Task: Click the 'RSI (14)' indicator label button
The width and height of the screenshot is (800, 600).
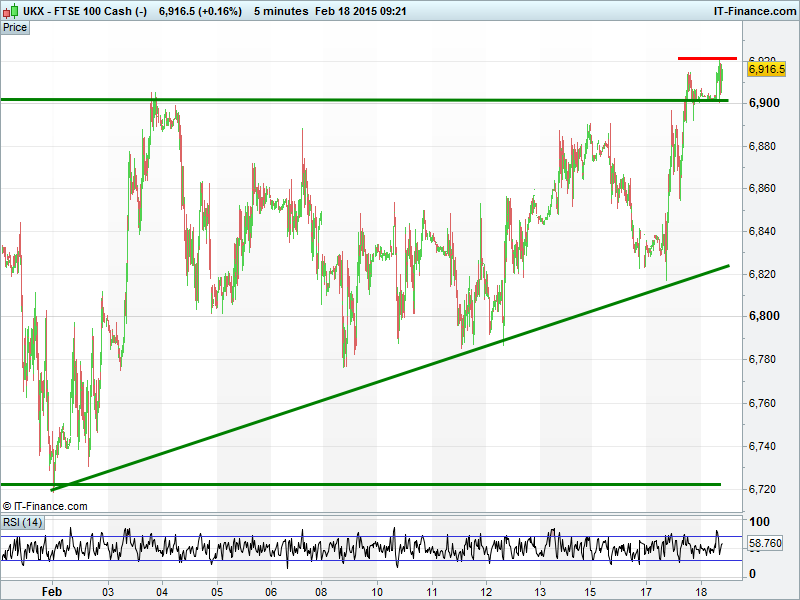Action: click(x=22, y=522)
